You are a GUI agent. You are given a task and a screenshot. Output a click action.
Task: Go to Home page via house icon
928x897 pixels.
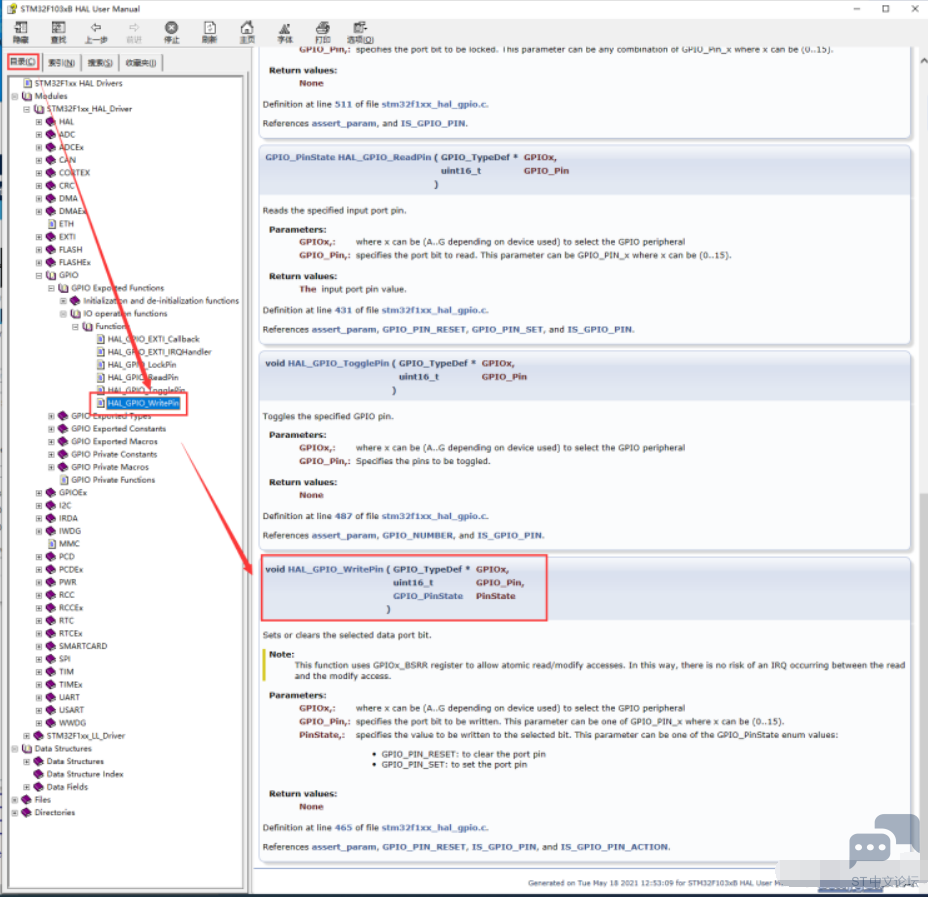[247, 32]
